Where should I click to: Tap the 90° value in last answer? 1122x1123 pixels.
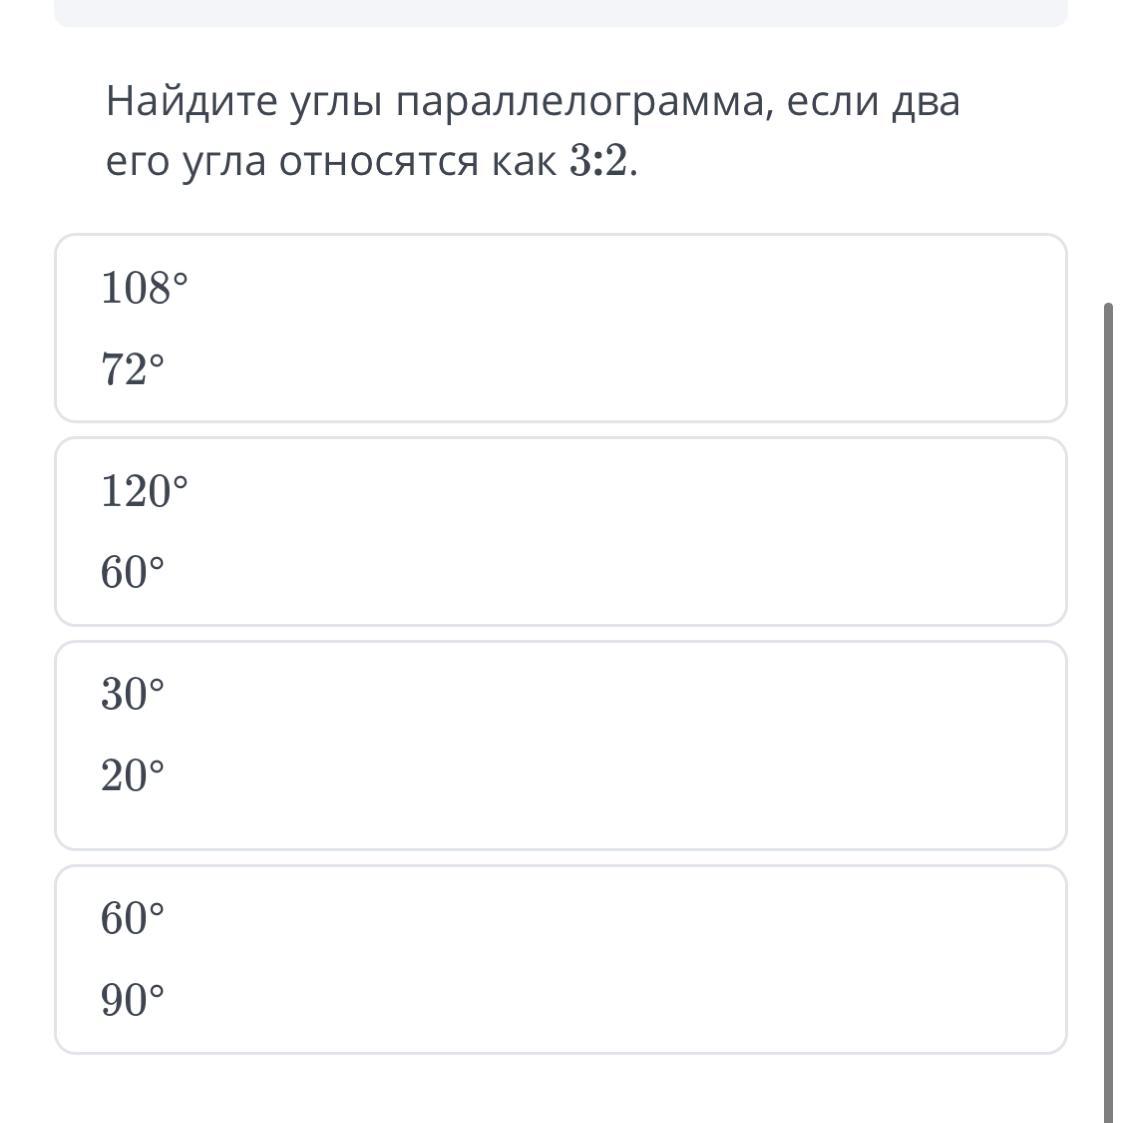(131, 999)
